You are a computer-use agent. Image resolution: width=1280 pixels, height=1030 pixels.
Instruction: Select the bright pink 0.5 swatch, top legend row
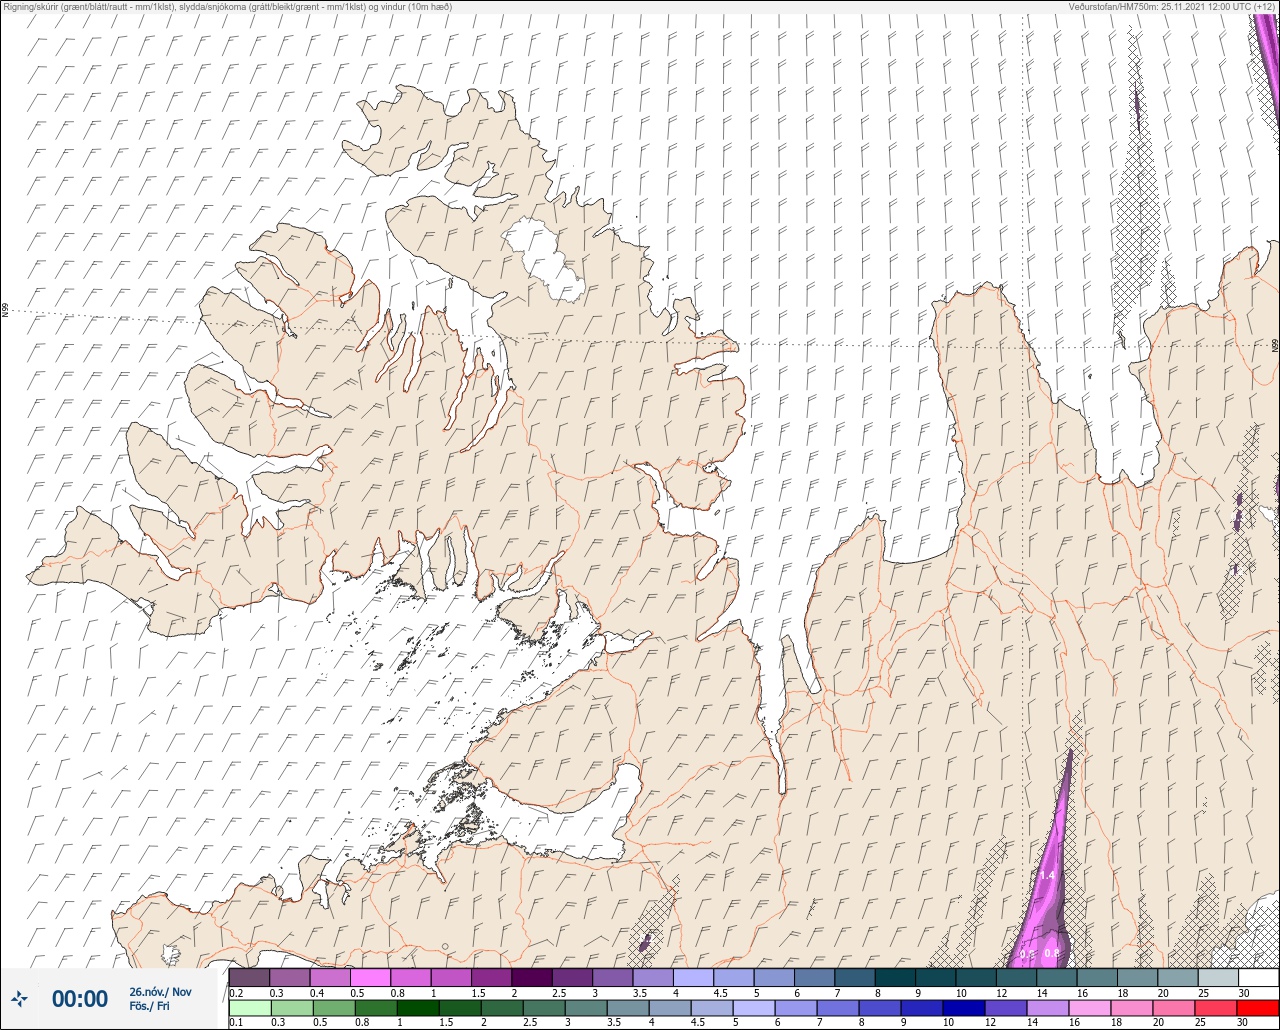click(370, 977)
